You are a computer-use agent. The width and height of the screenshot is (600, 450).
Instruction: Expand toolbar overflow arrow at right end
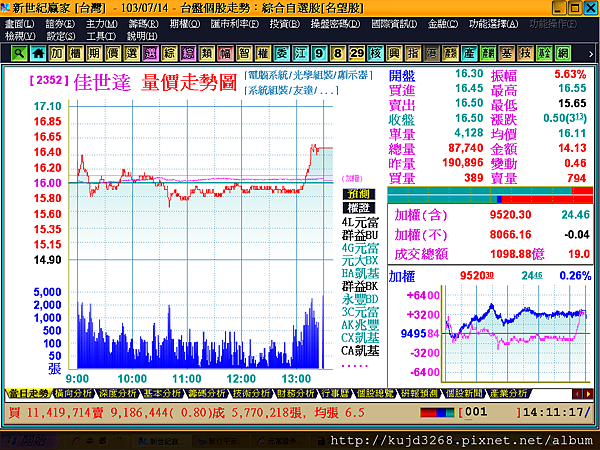(591, 54)
